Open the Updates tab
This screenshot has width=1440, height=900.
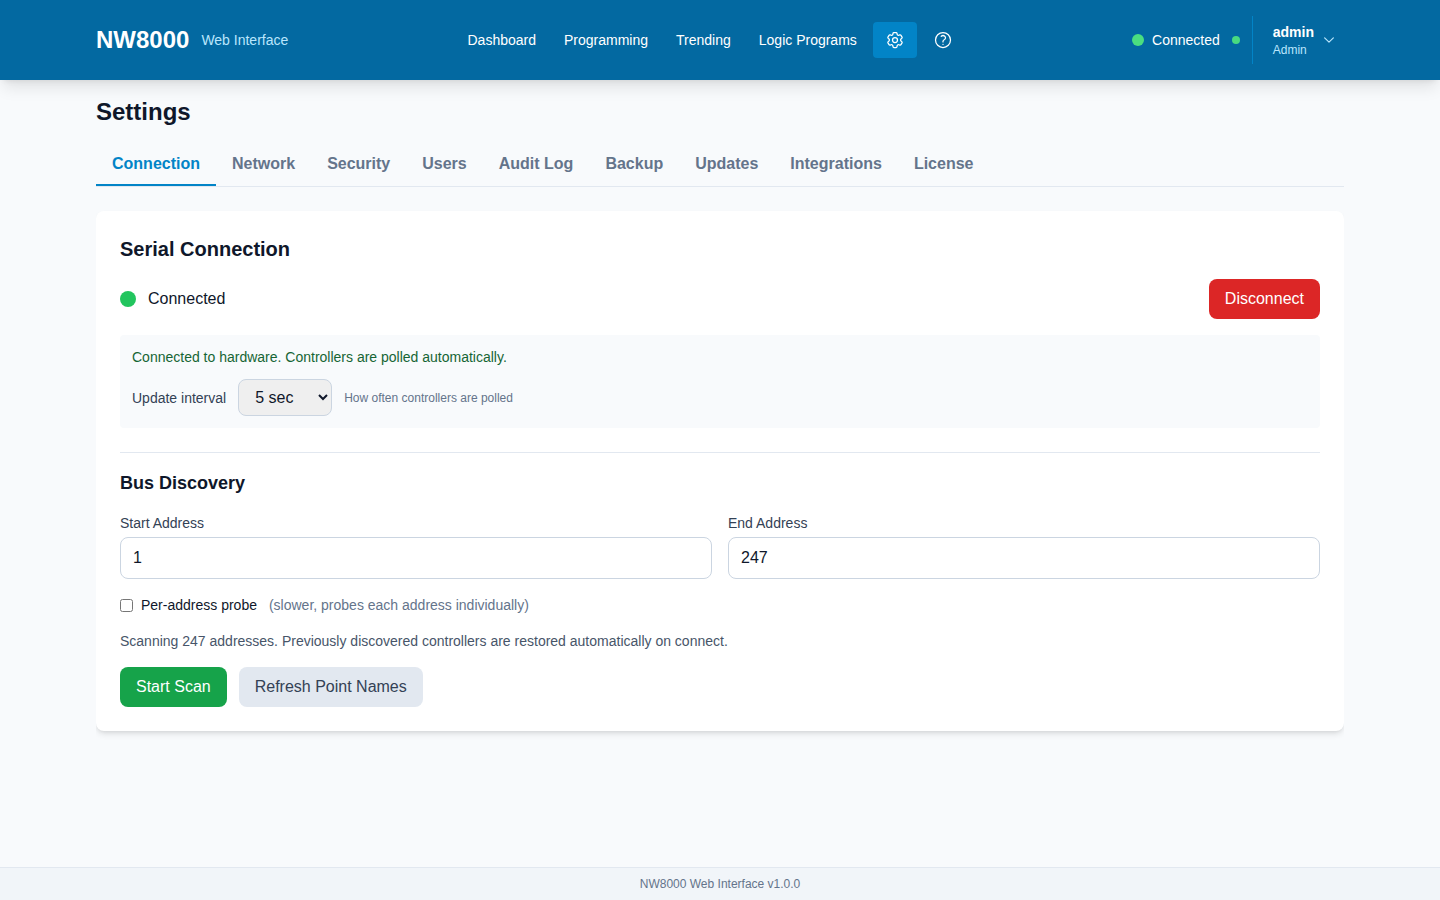(x=727, y=163)
